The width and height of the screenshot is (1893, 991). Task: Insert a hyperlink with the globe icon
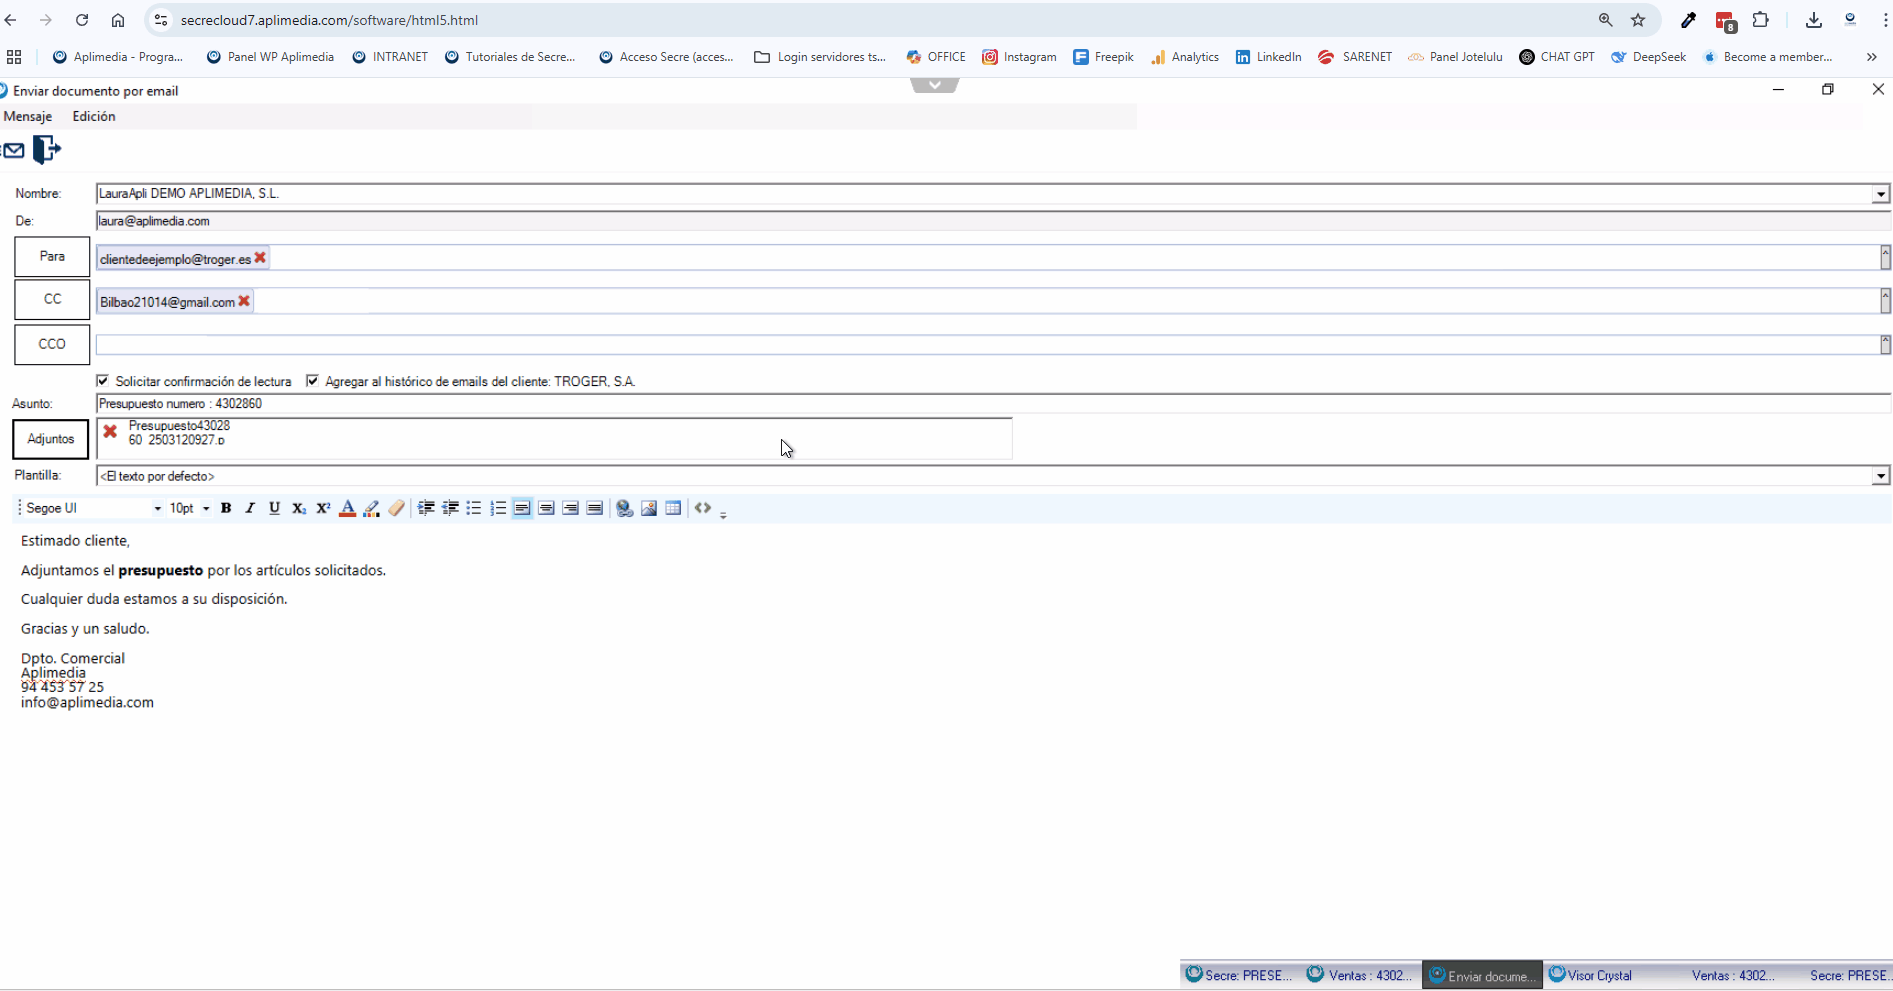624,508
